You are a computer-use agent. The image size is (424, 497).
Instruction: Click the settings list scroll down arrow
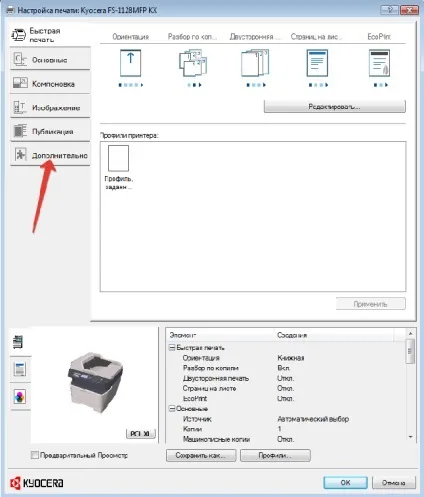[x=410, y=437]
